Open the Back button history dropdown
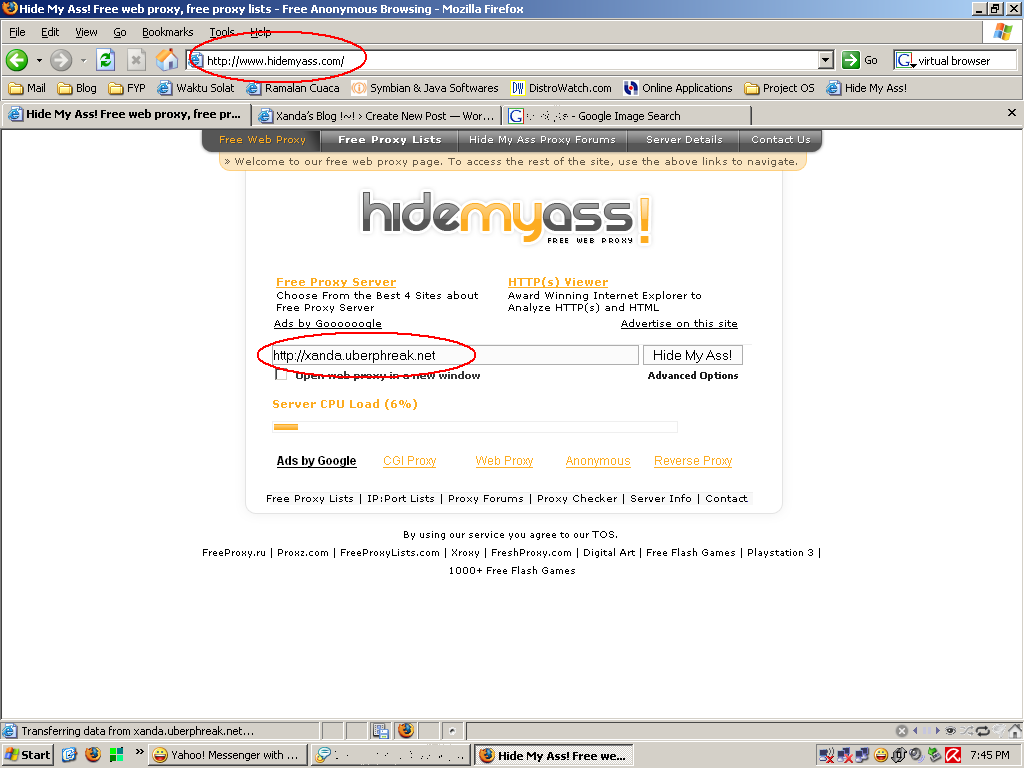The image size is (1024, 768). click(x=39, y=61)
